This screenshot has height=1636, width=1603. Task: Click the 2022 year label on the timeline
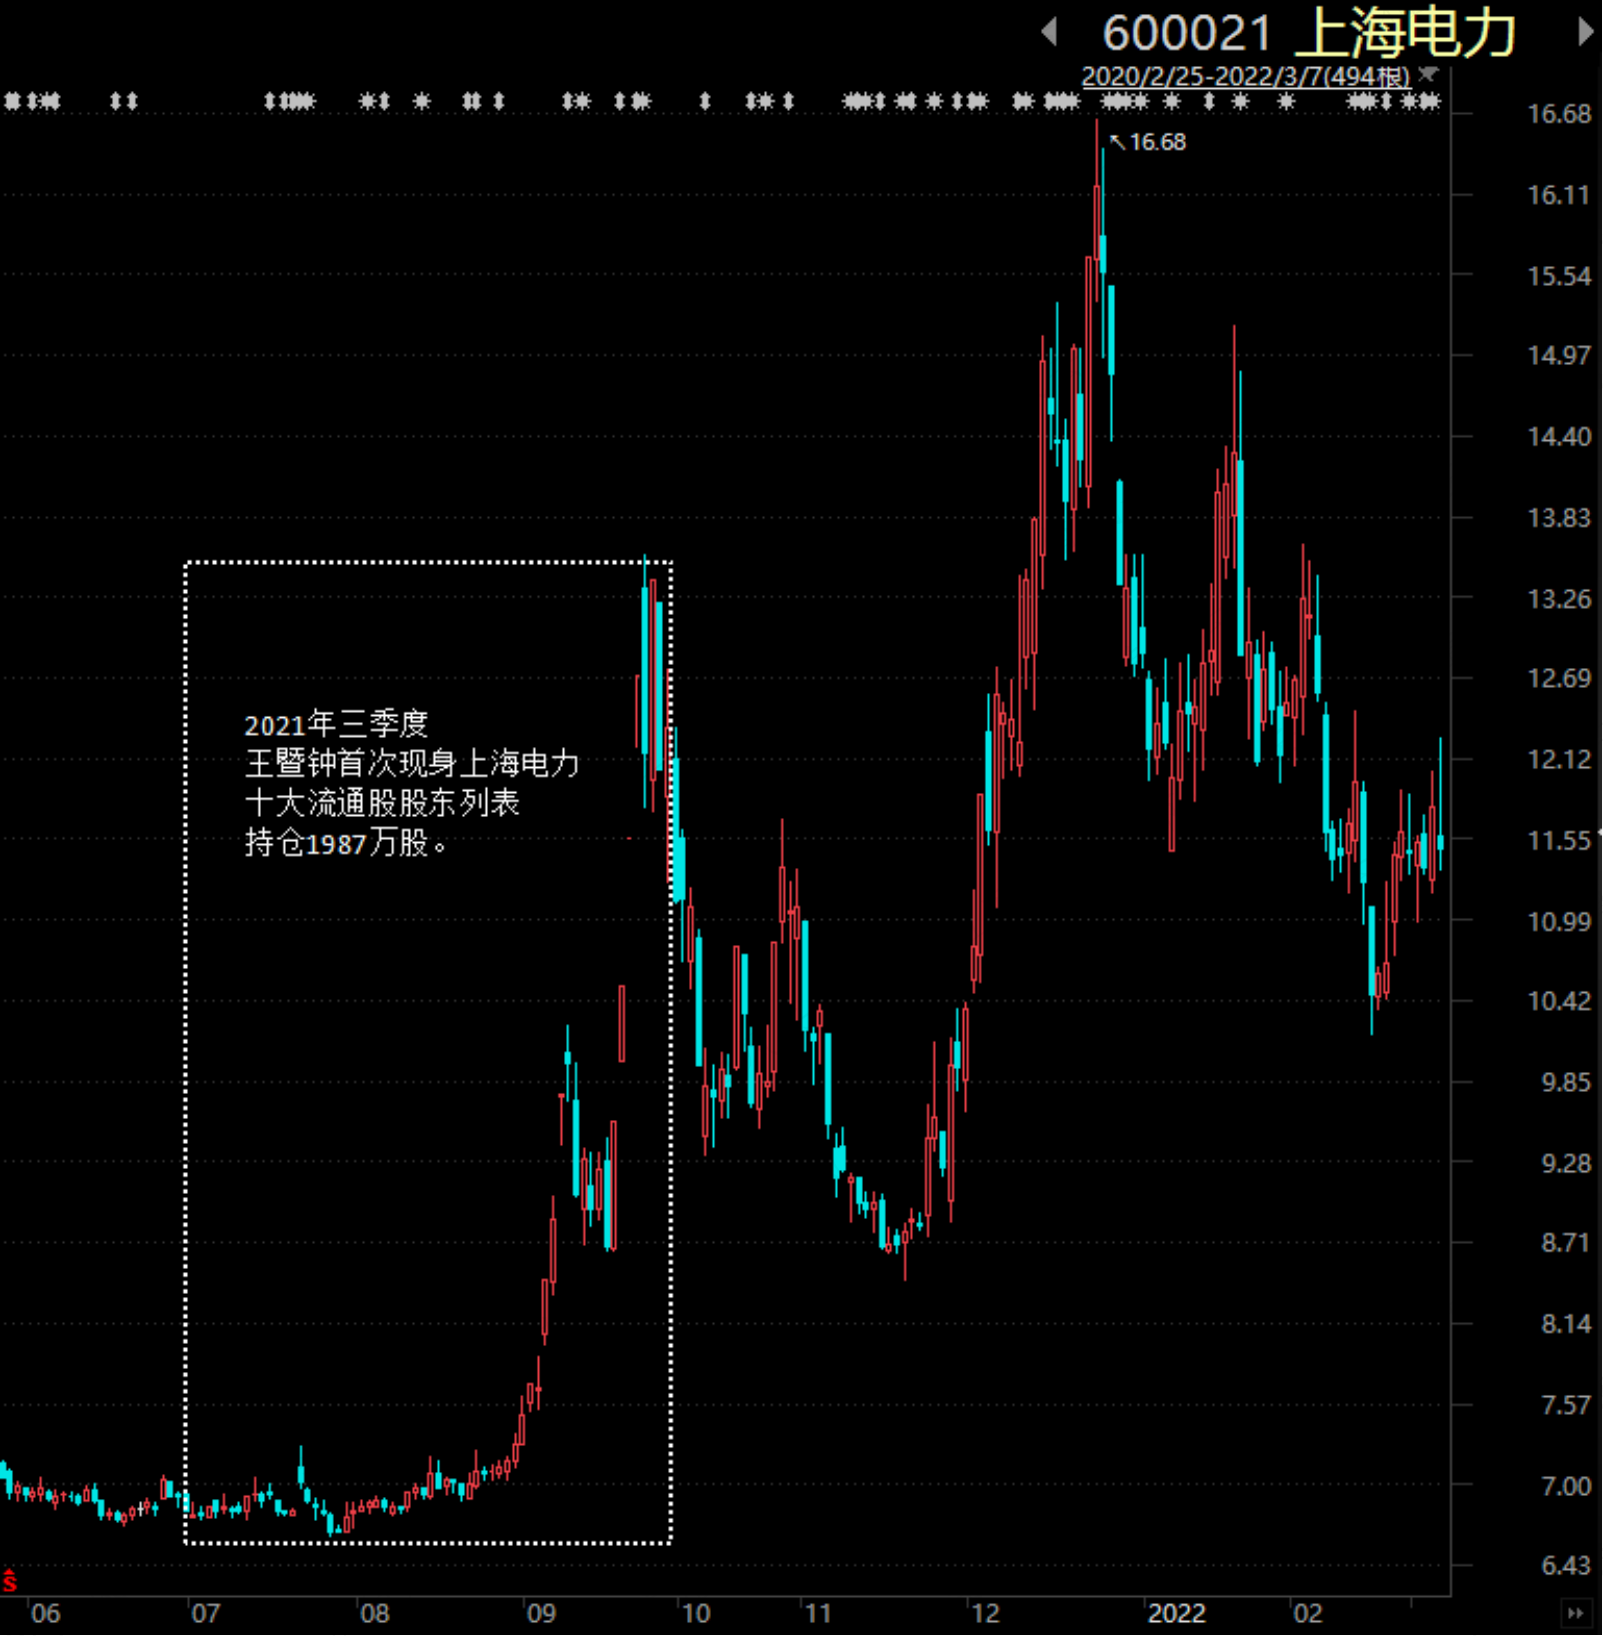pos(1177,1613)
